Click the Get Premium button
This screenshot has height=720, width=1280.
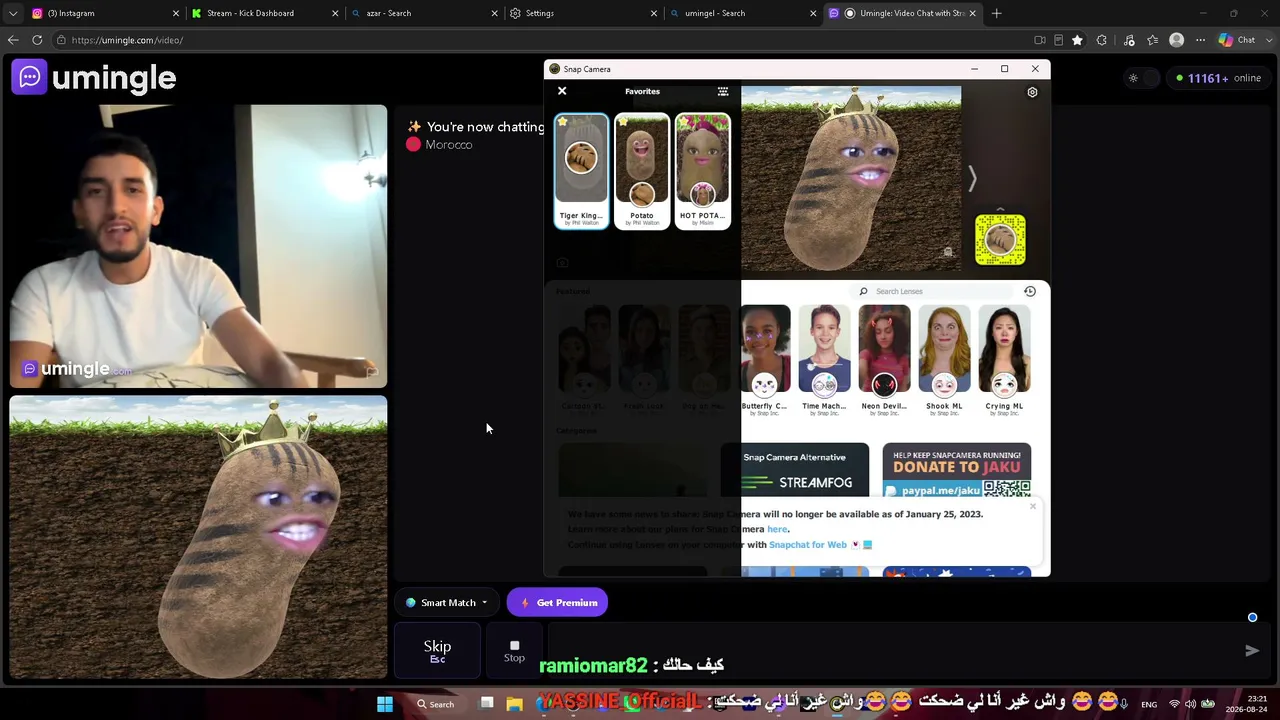557,603
